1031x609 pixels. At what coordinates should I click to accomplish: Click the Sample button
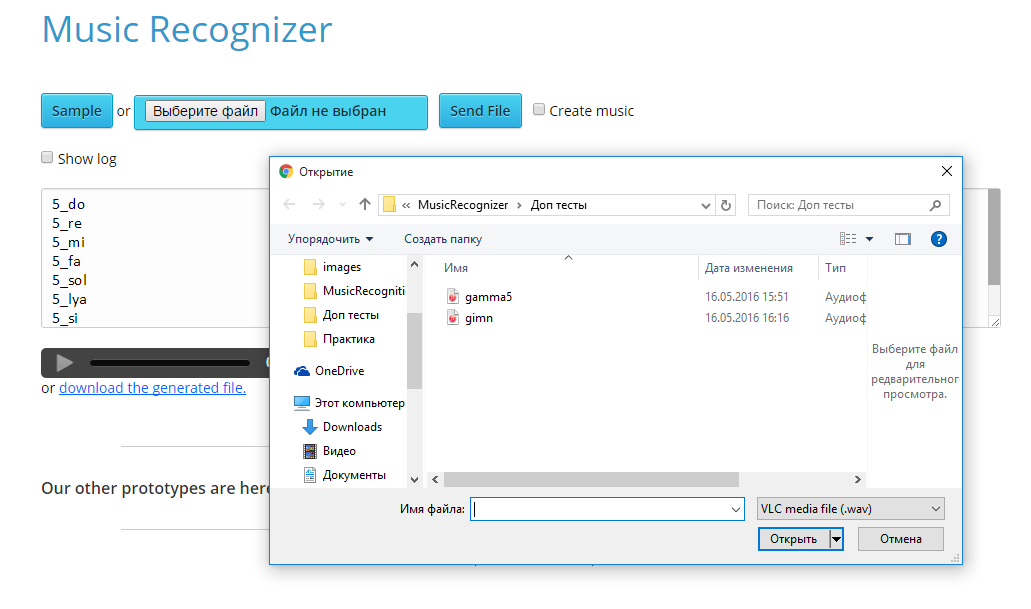click(x=77, y=110)
